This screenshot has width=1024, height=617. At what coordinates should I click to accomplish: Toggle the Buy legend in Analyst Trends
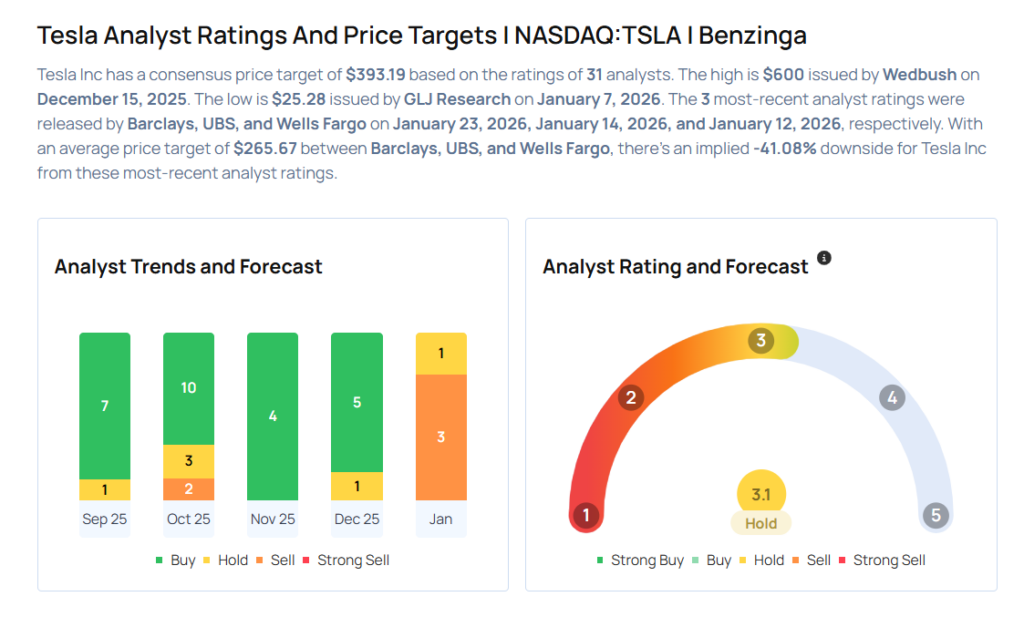176,560
